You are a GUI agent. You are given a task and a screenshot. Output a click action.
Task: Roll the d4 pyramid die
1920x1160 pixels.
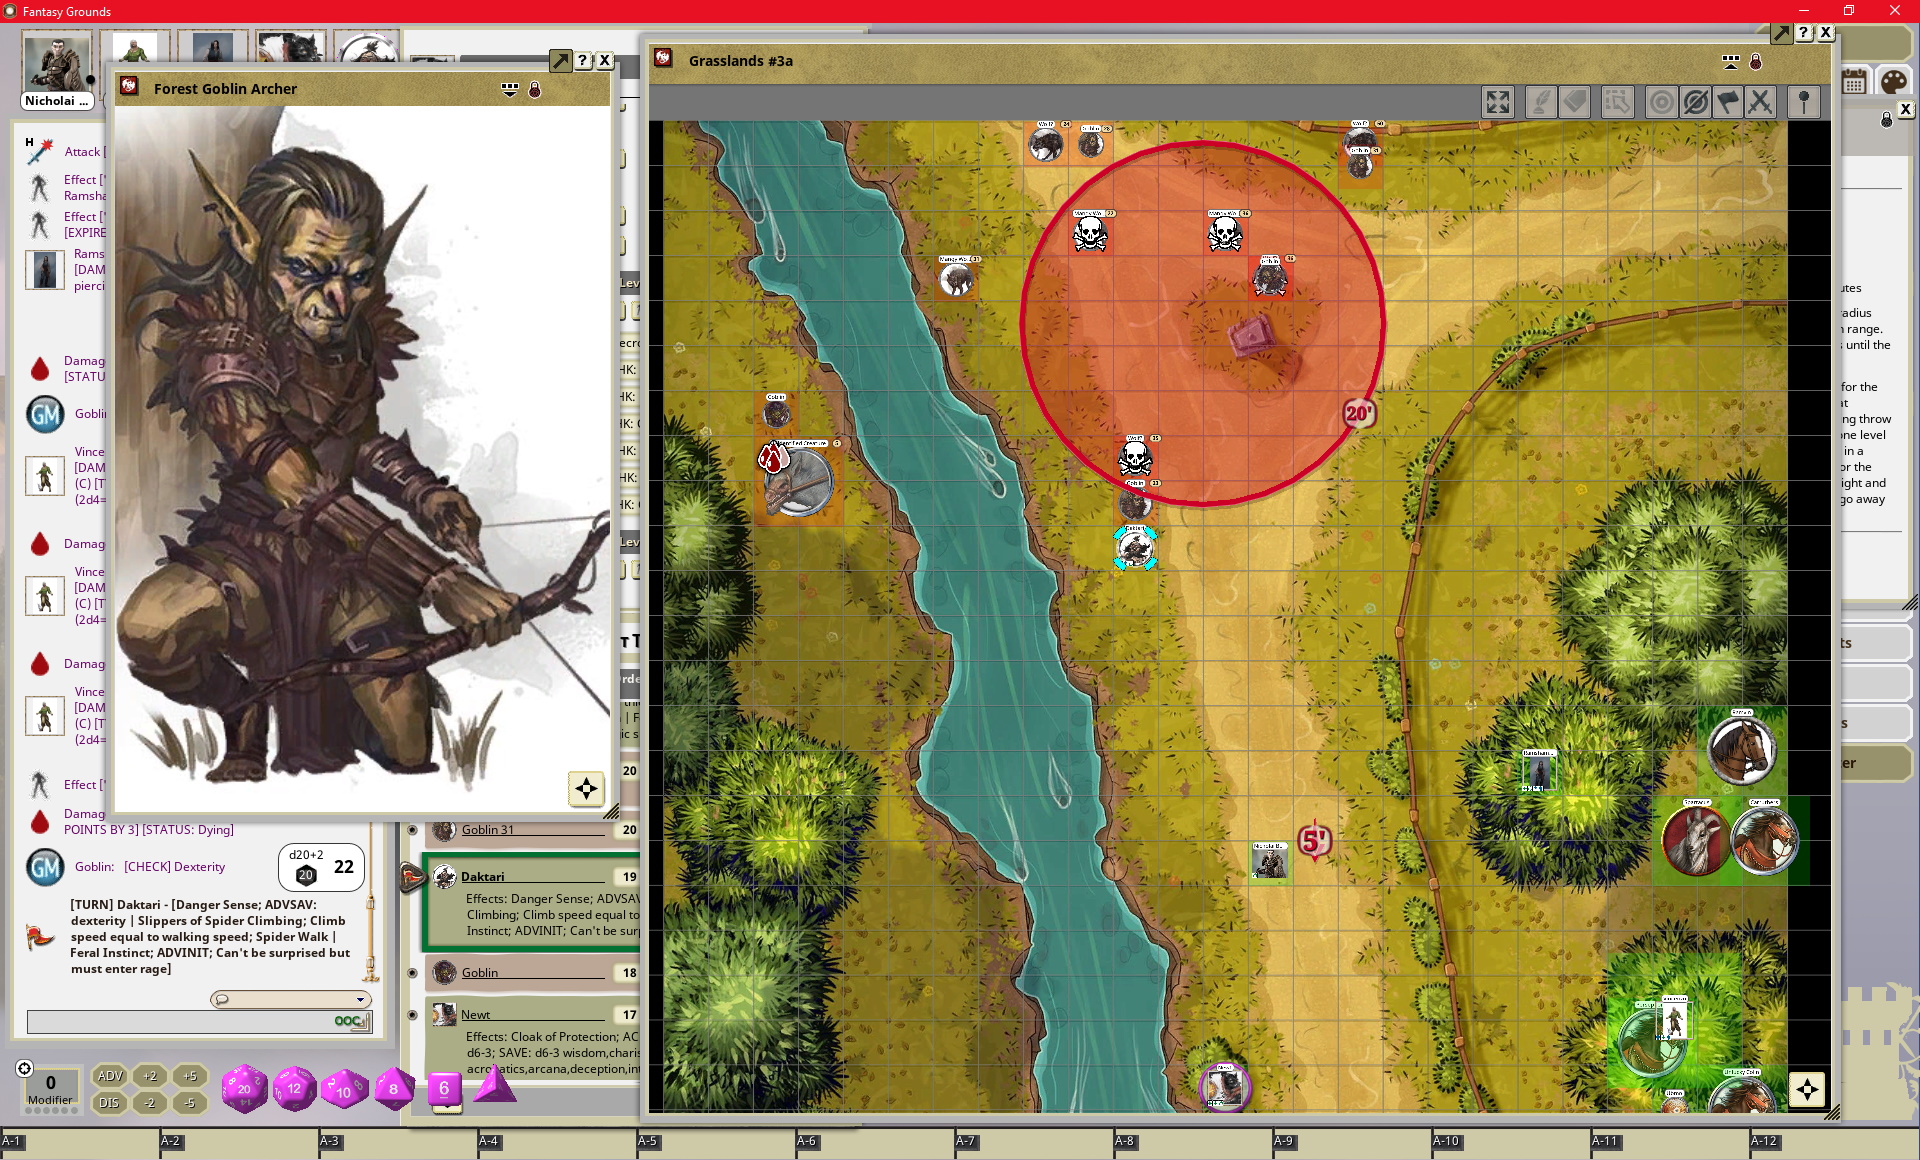493,1085
